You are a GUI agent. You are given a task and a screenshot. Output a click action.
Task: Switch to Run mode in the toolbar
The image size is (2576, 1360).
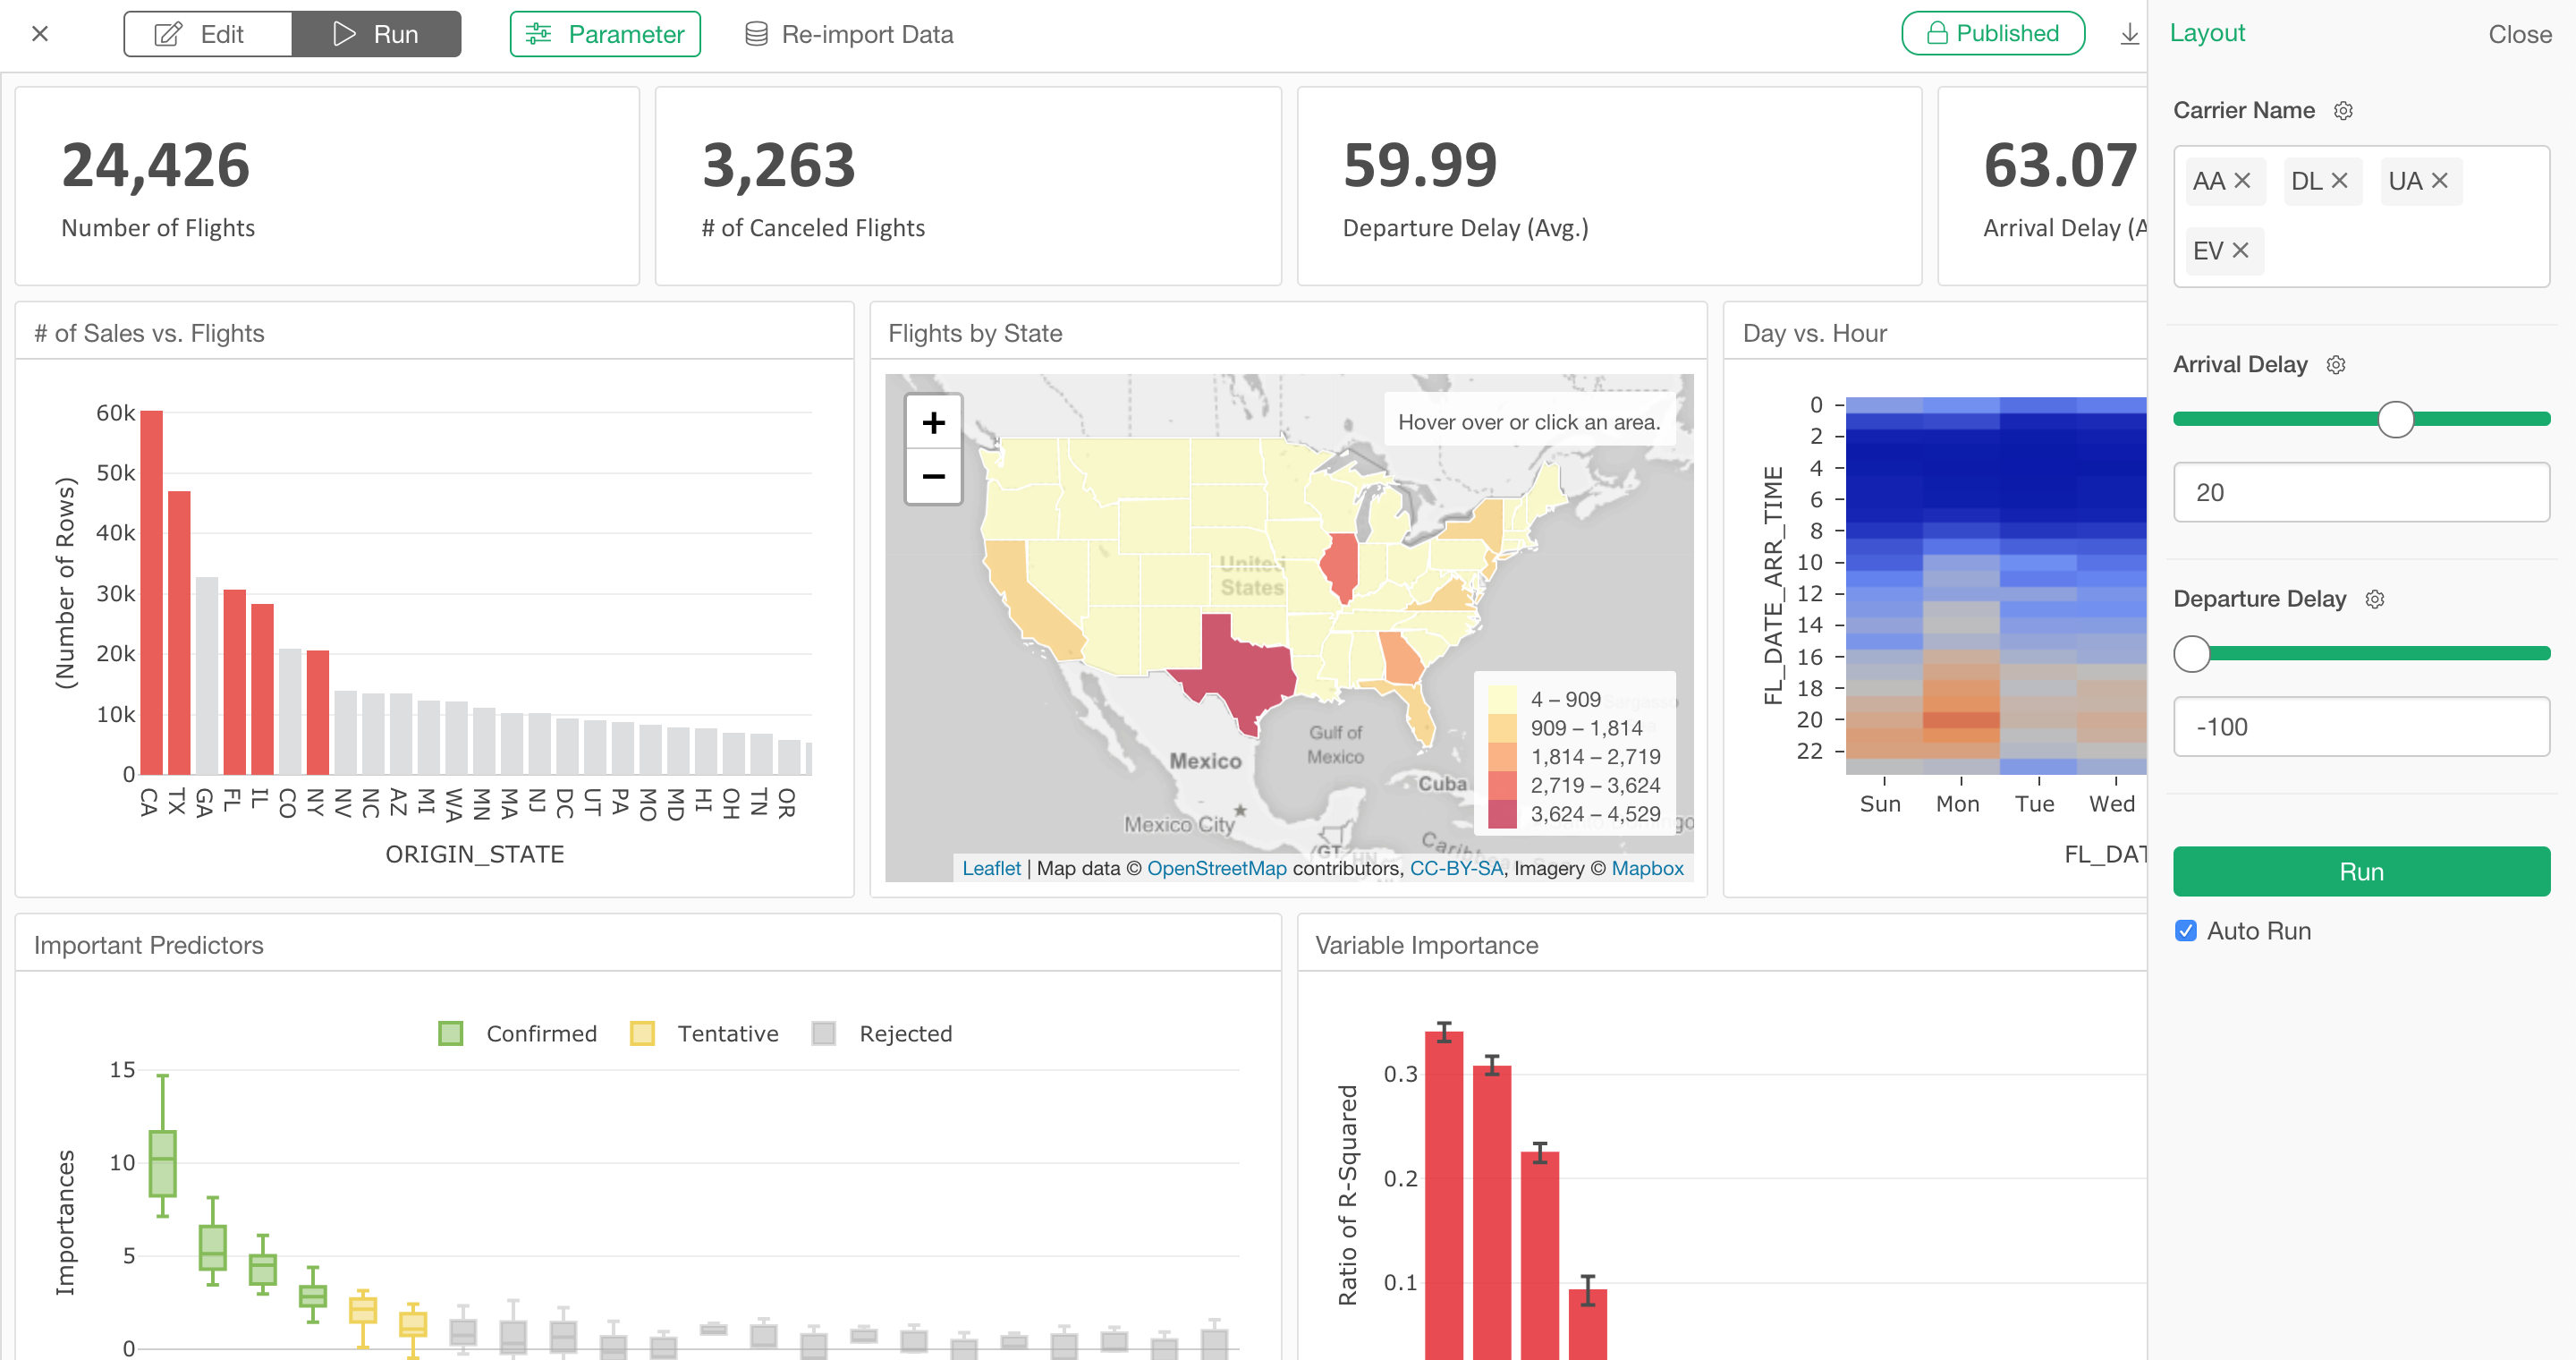click(376, 34)
